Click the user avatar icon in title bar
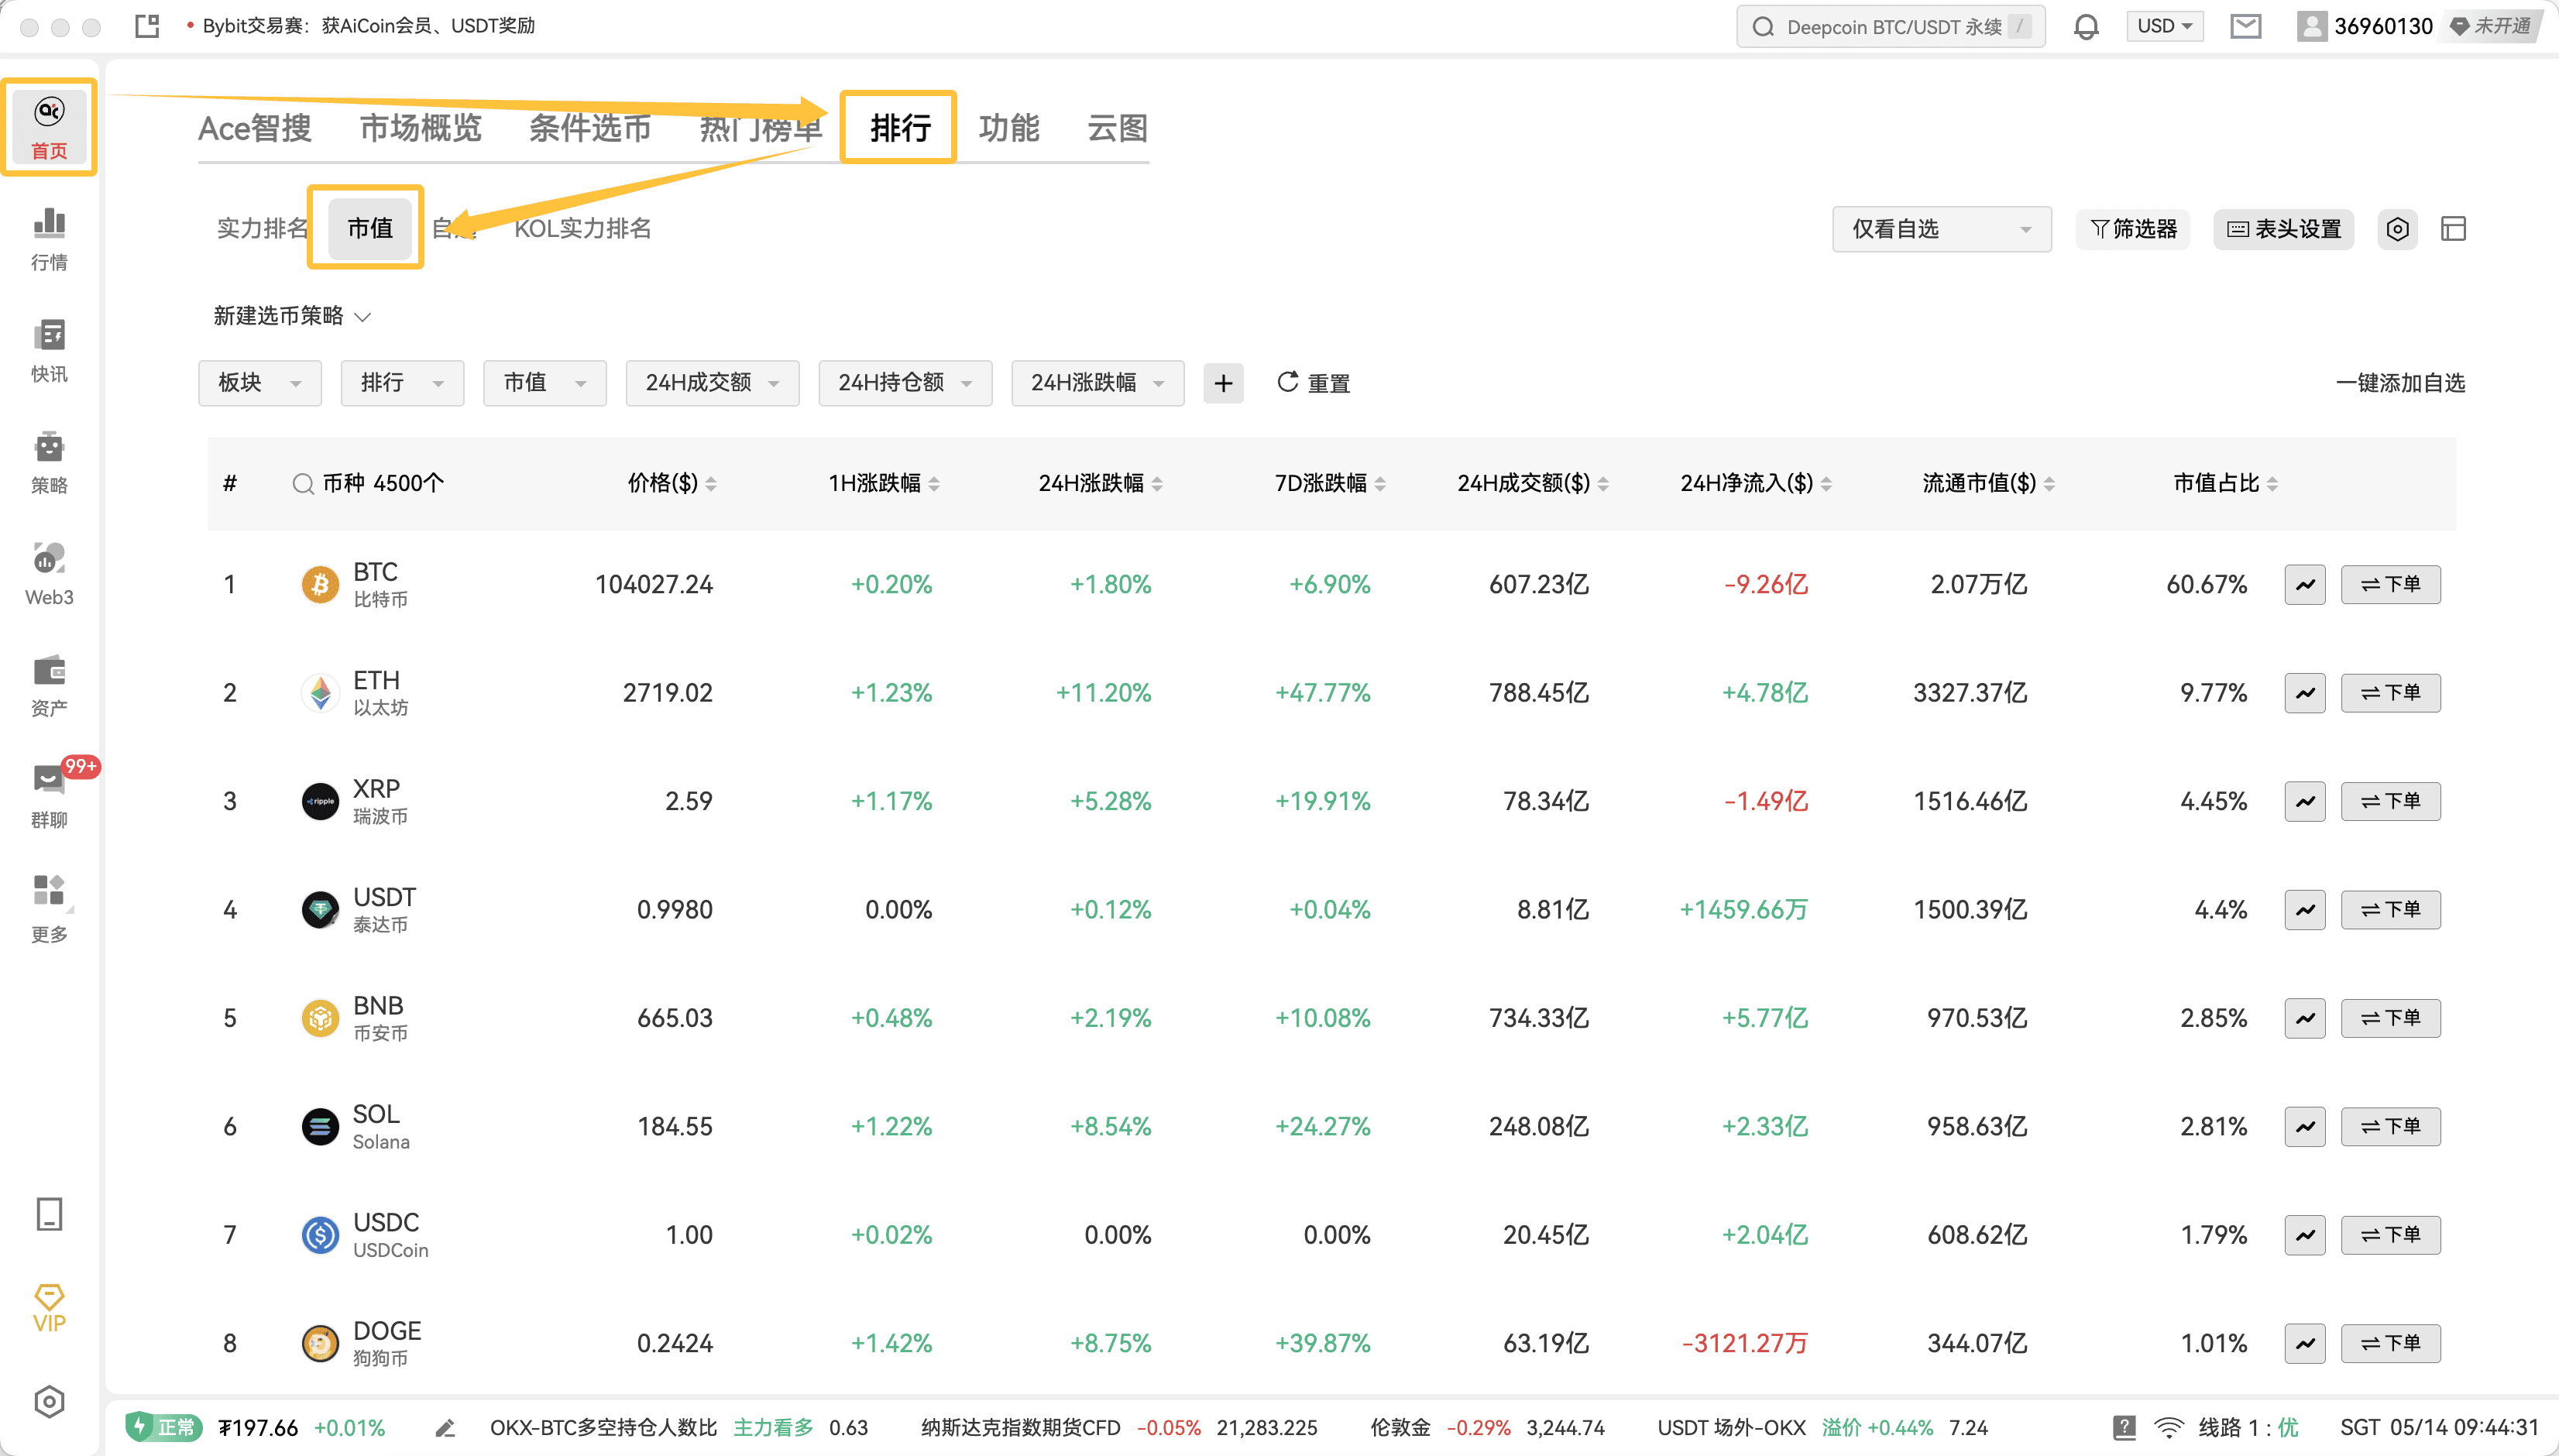Viewport: 2559px width, 1456px height. pyautogui.click(x=2311, y=26)
